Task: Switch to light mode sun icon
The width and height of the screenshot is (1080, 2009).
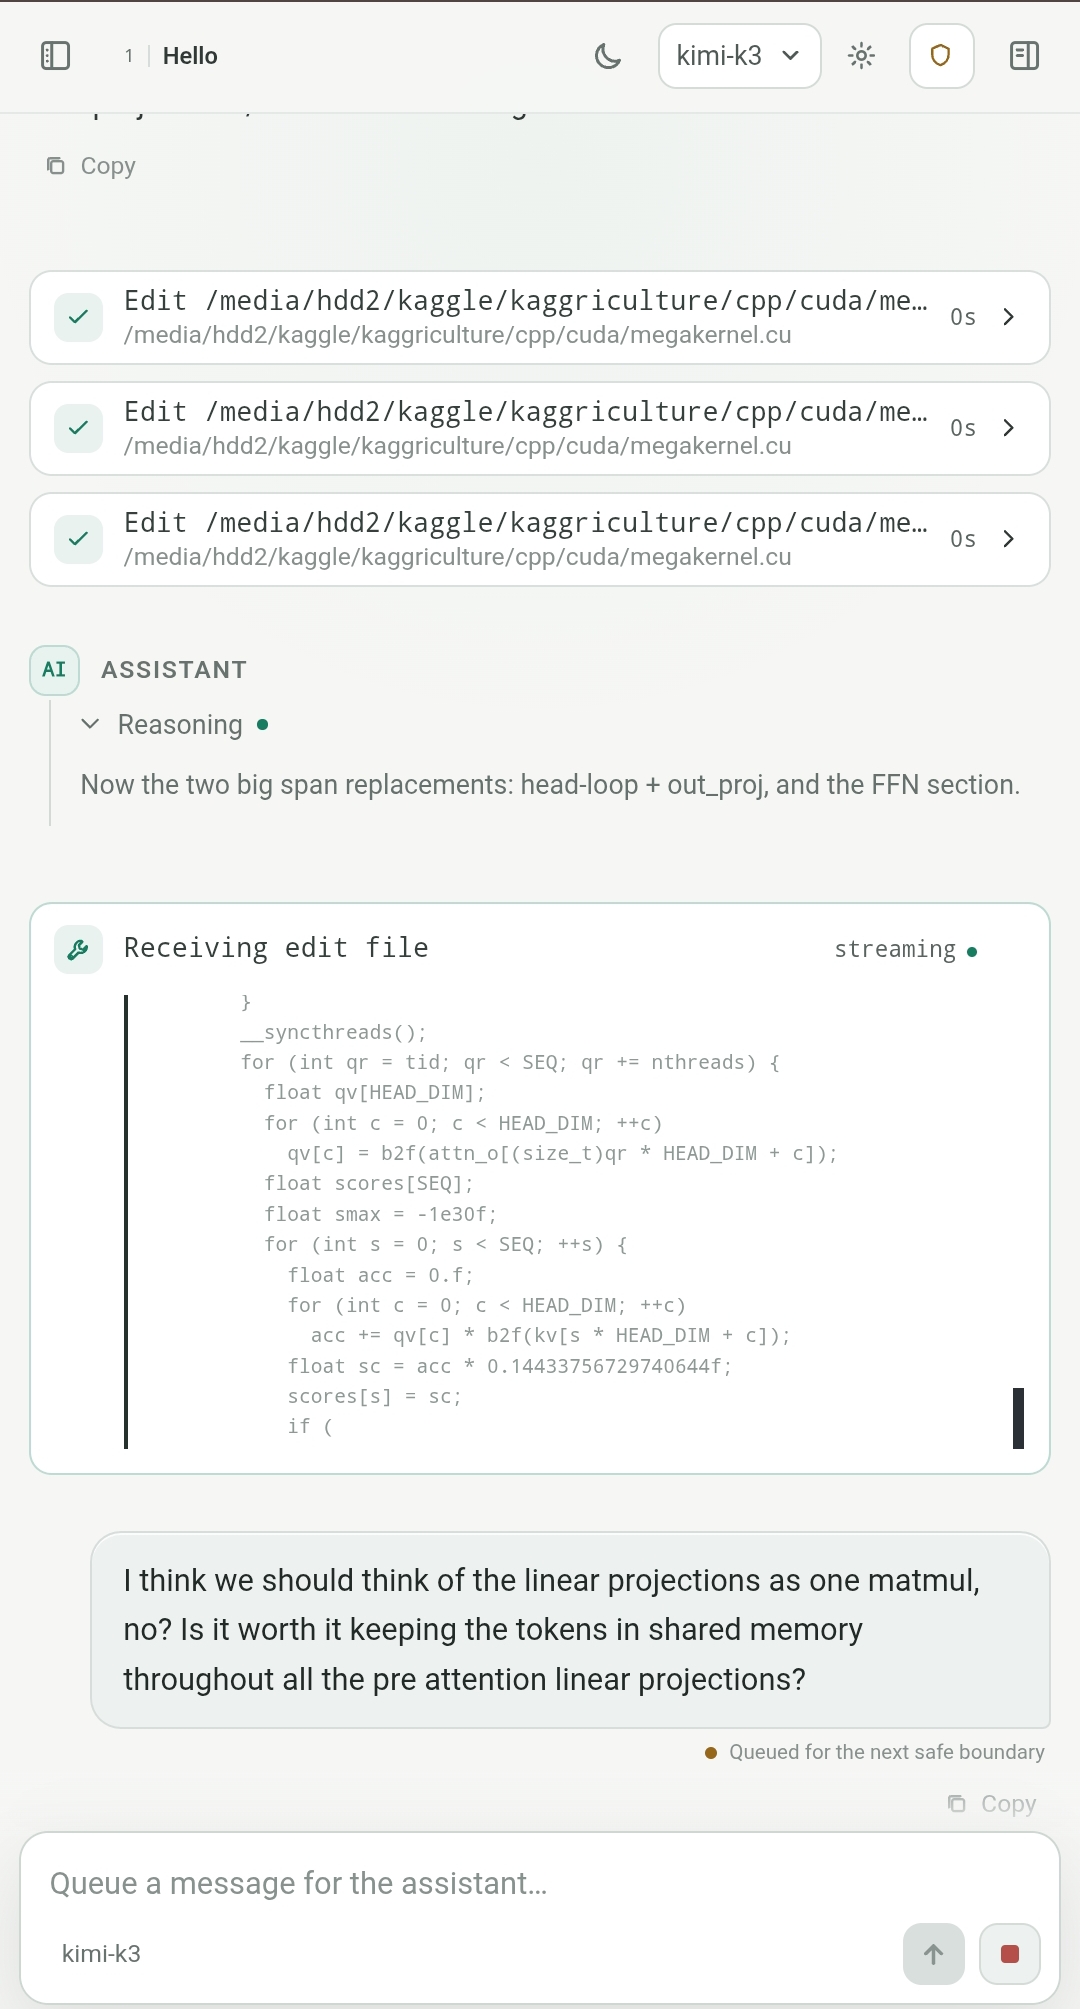Action: [x=861, y=56]
